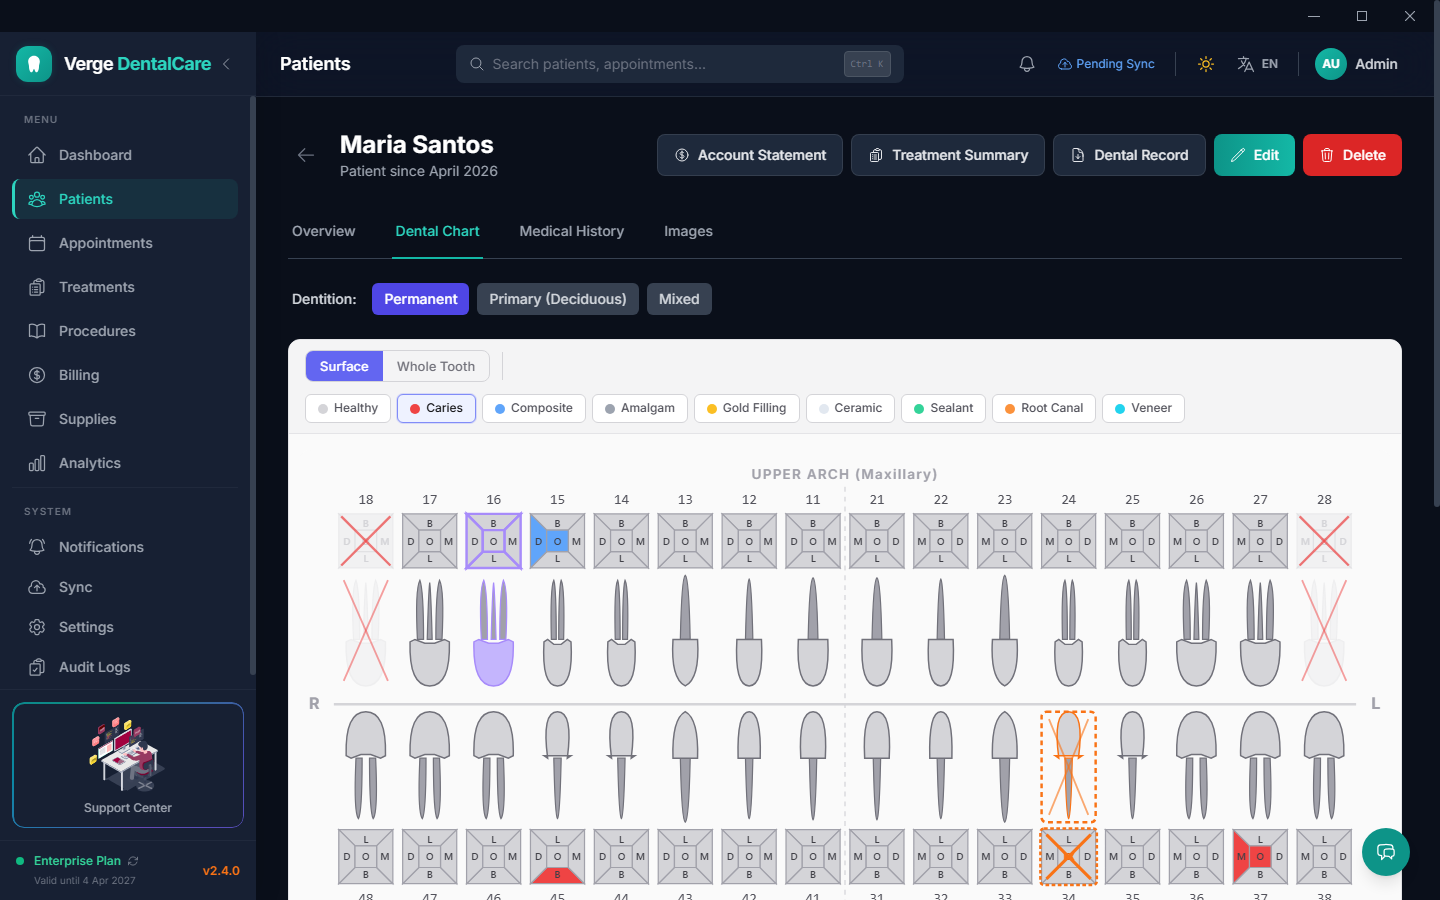Screen dimensions: 1440x900
Task: Choose the Veneer condition chip
Action: [x=1143, y=408]
